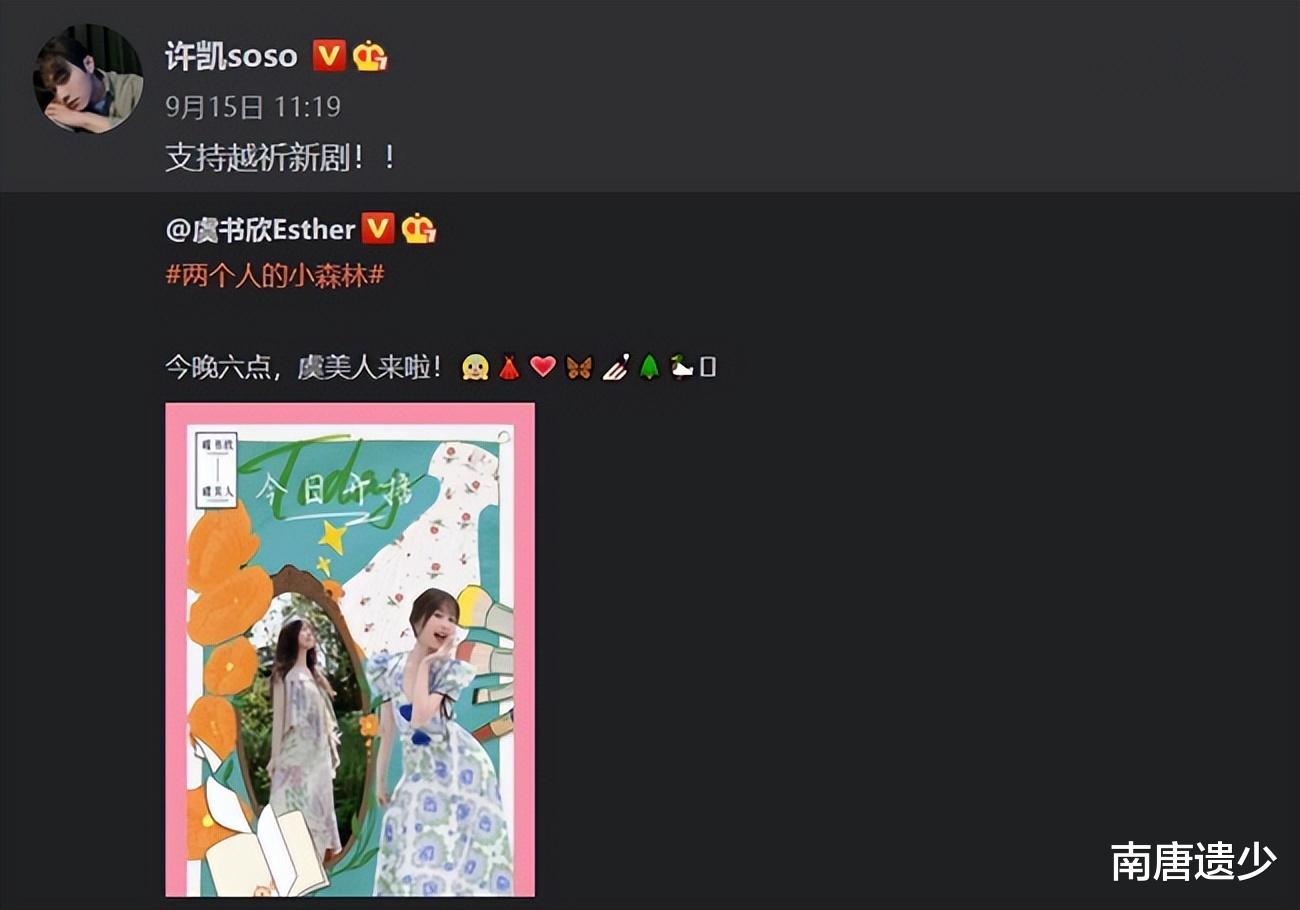Click the orange V badge beside 许凯soso

[329, 55]
